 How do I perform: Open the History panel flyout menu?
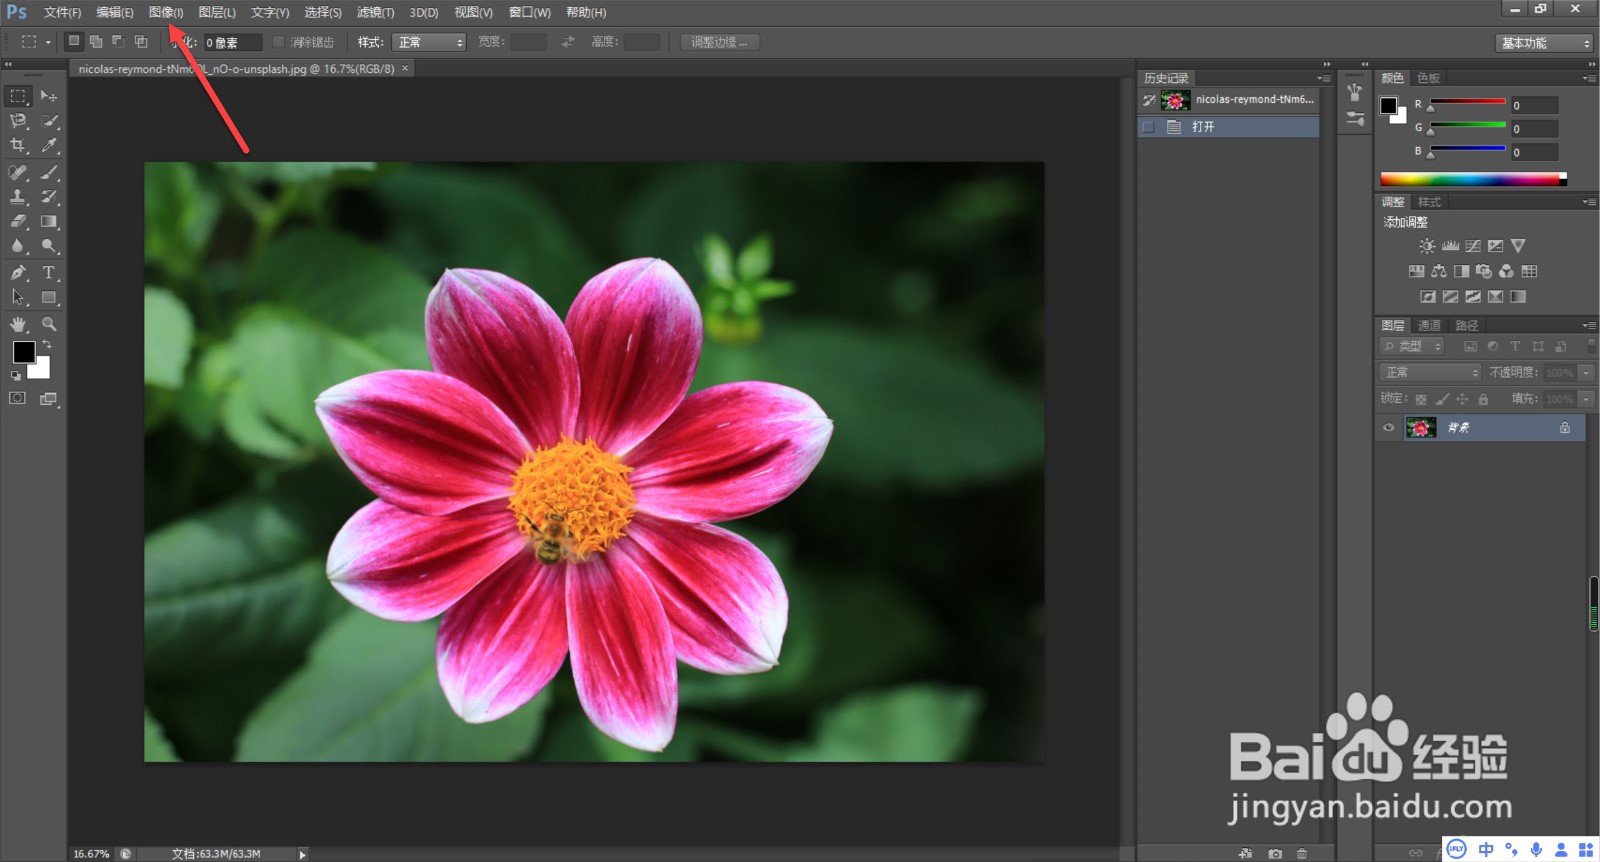click(x=1324, y=78)
